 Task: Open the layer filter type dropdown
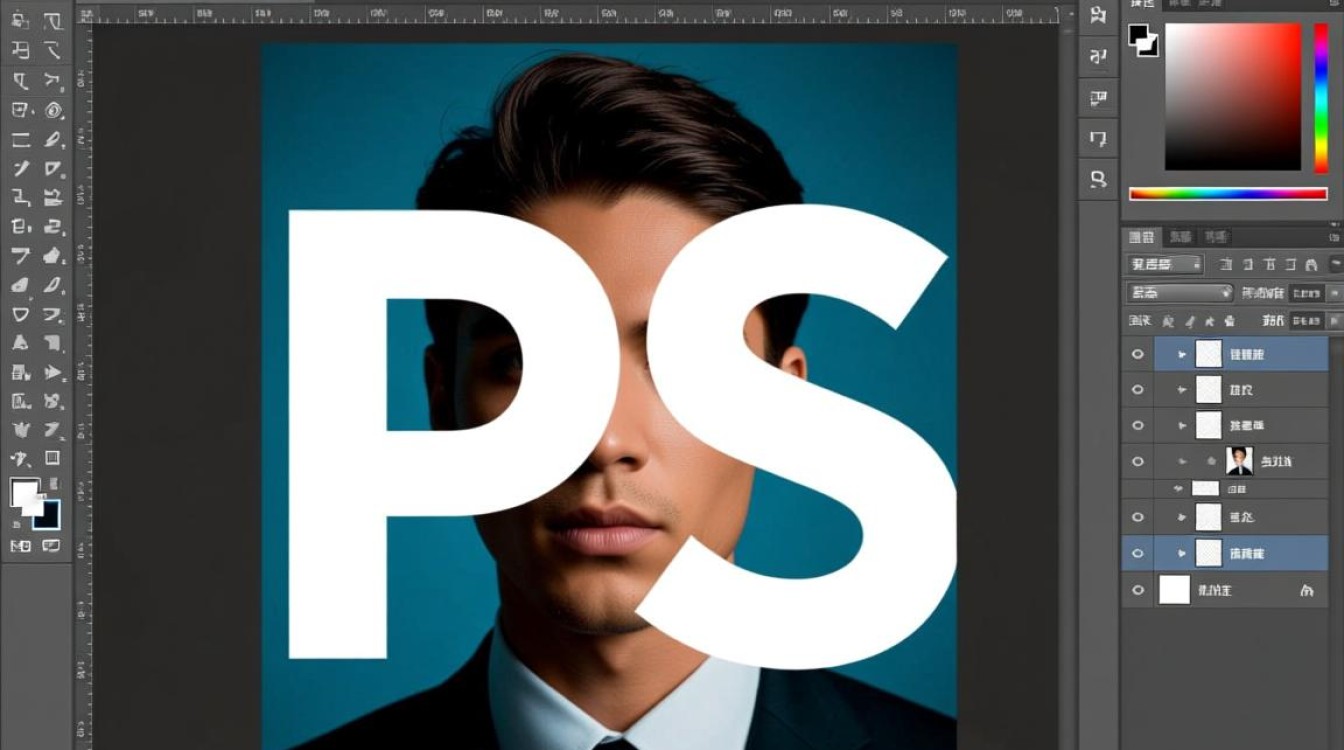pyautogui.click(x=1164, y=264)
